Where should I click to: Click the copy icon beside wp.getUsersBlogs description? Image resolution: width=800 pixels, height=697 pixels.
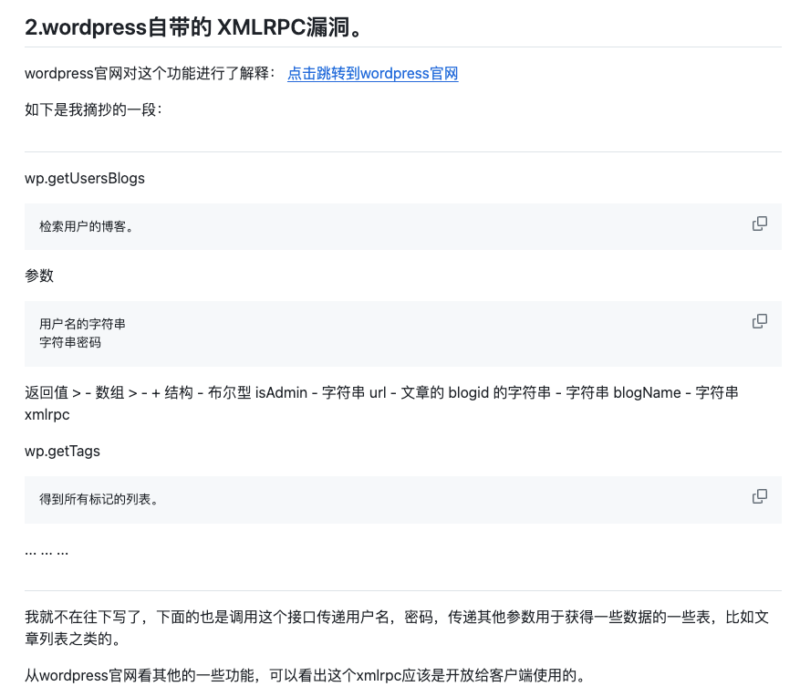[x=760, y=225]
